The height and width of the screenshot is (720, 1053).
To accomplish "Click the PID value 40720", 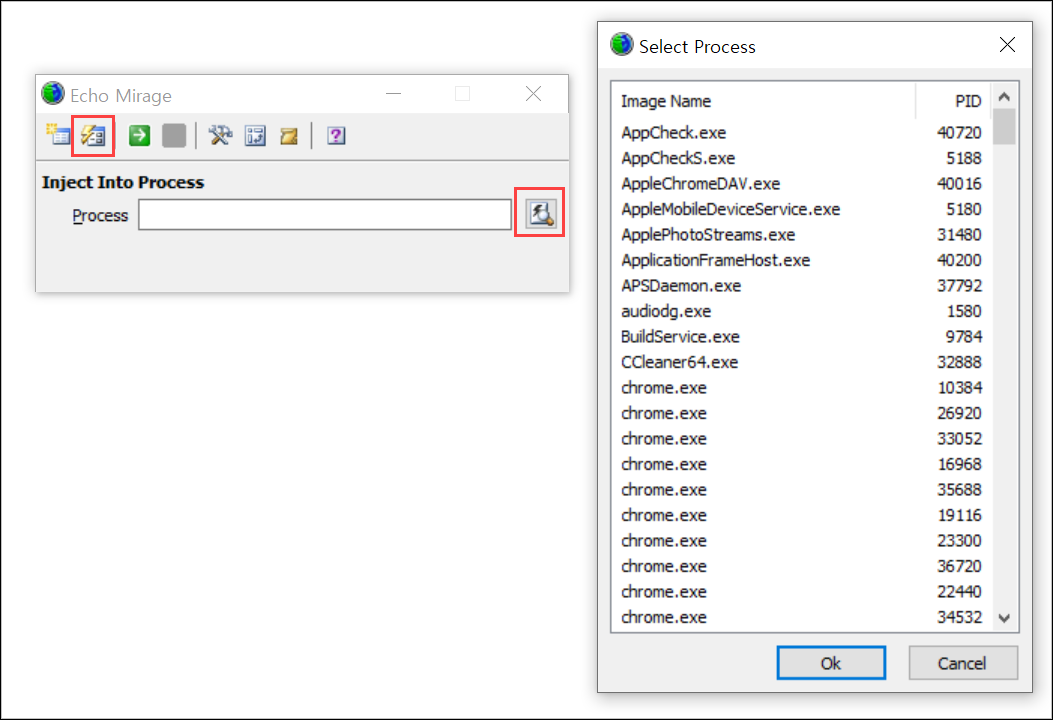I will pyautogui.click(x=959, y=132).
